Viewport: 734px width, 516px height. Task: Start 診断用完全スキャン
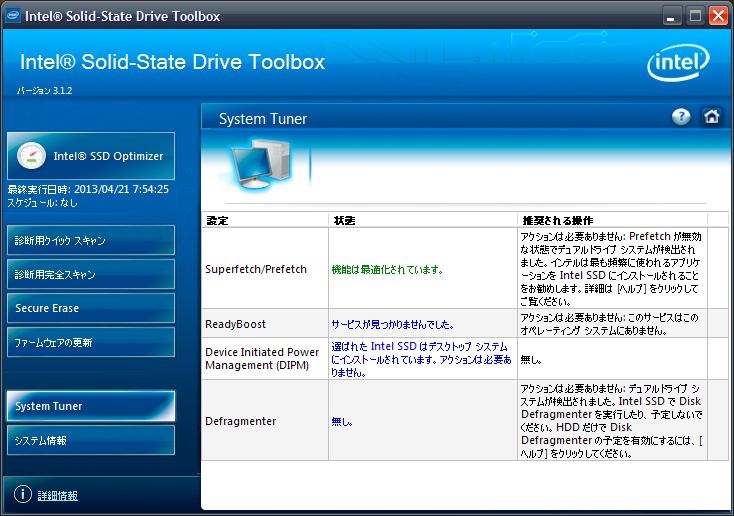(x=91, y=274)
